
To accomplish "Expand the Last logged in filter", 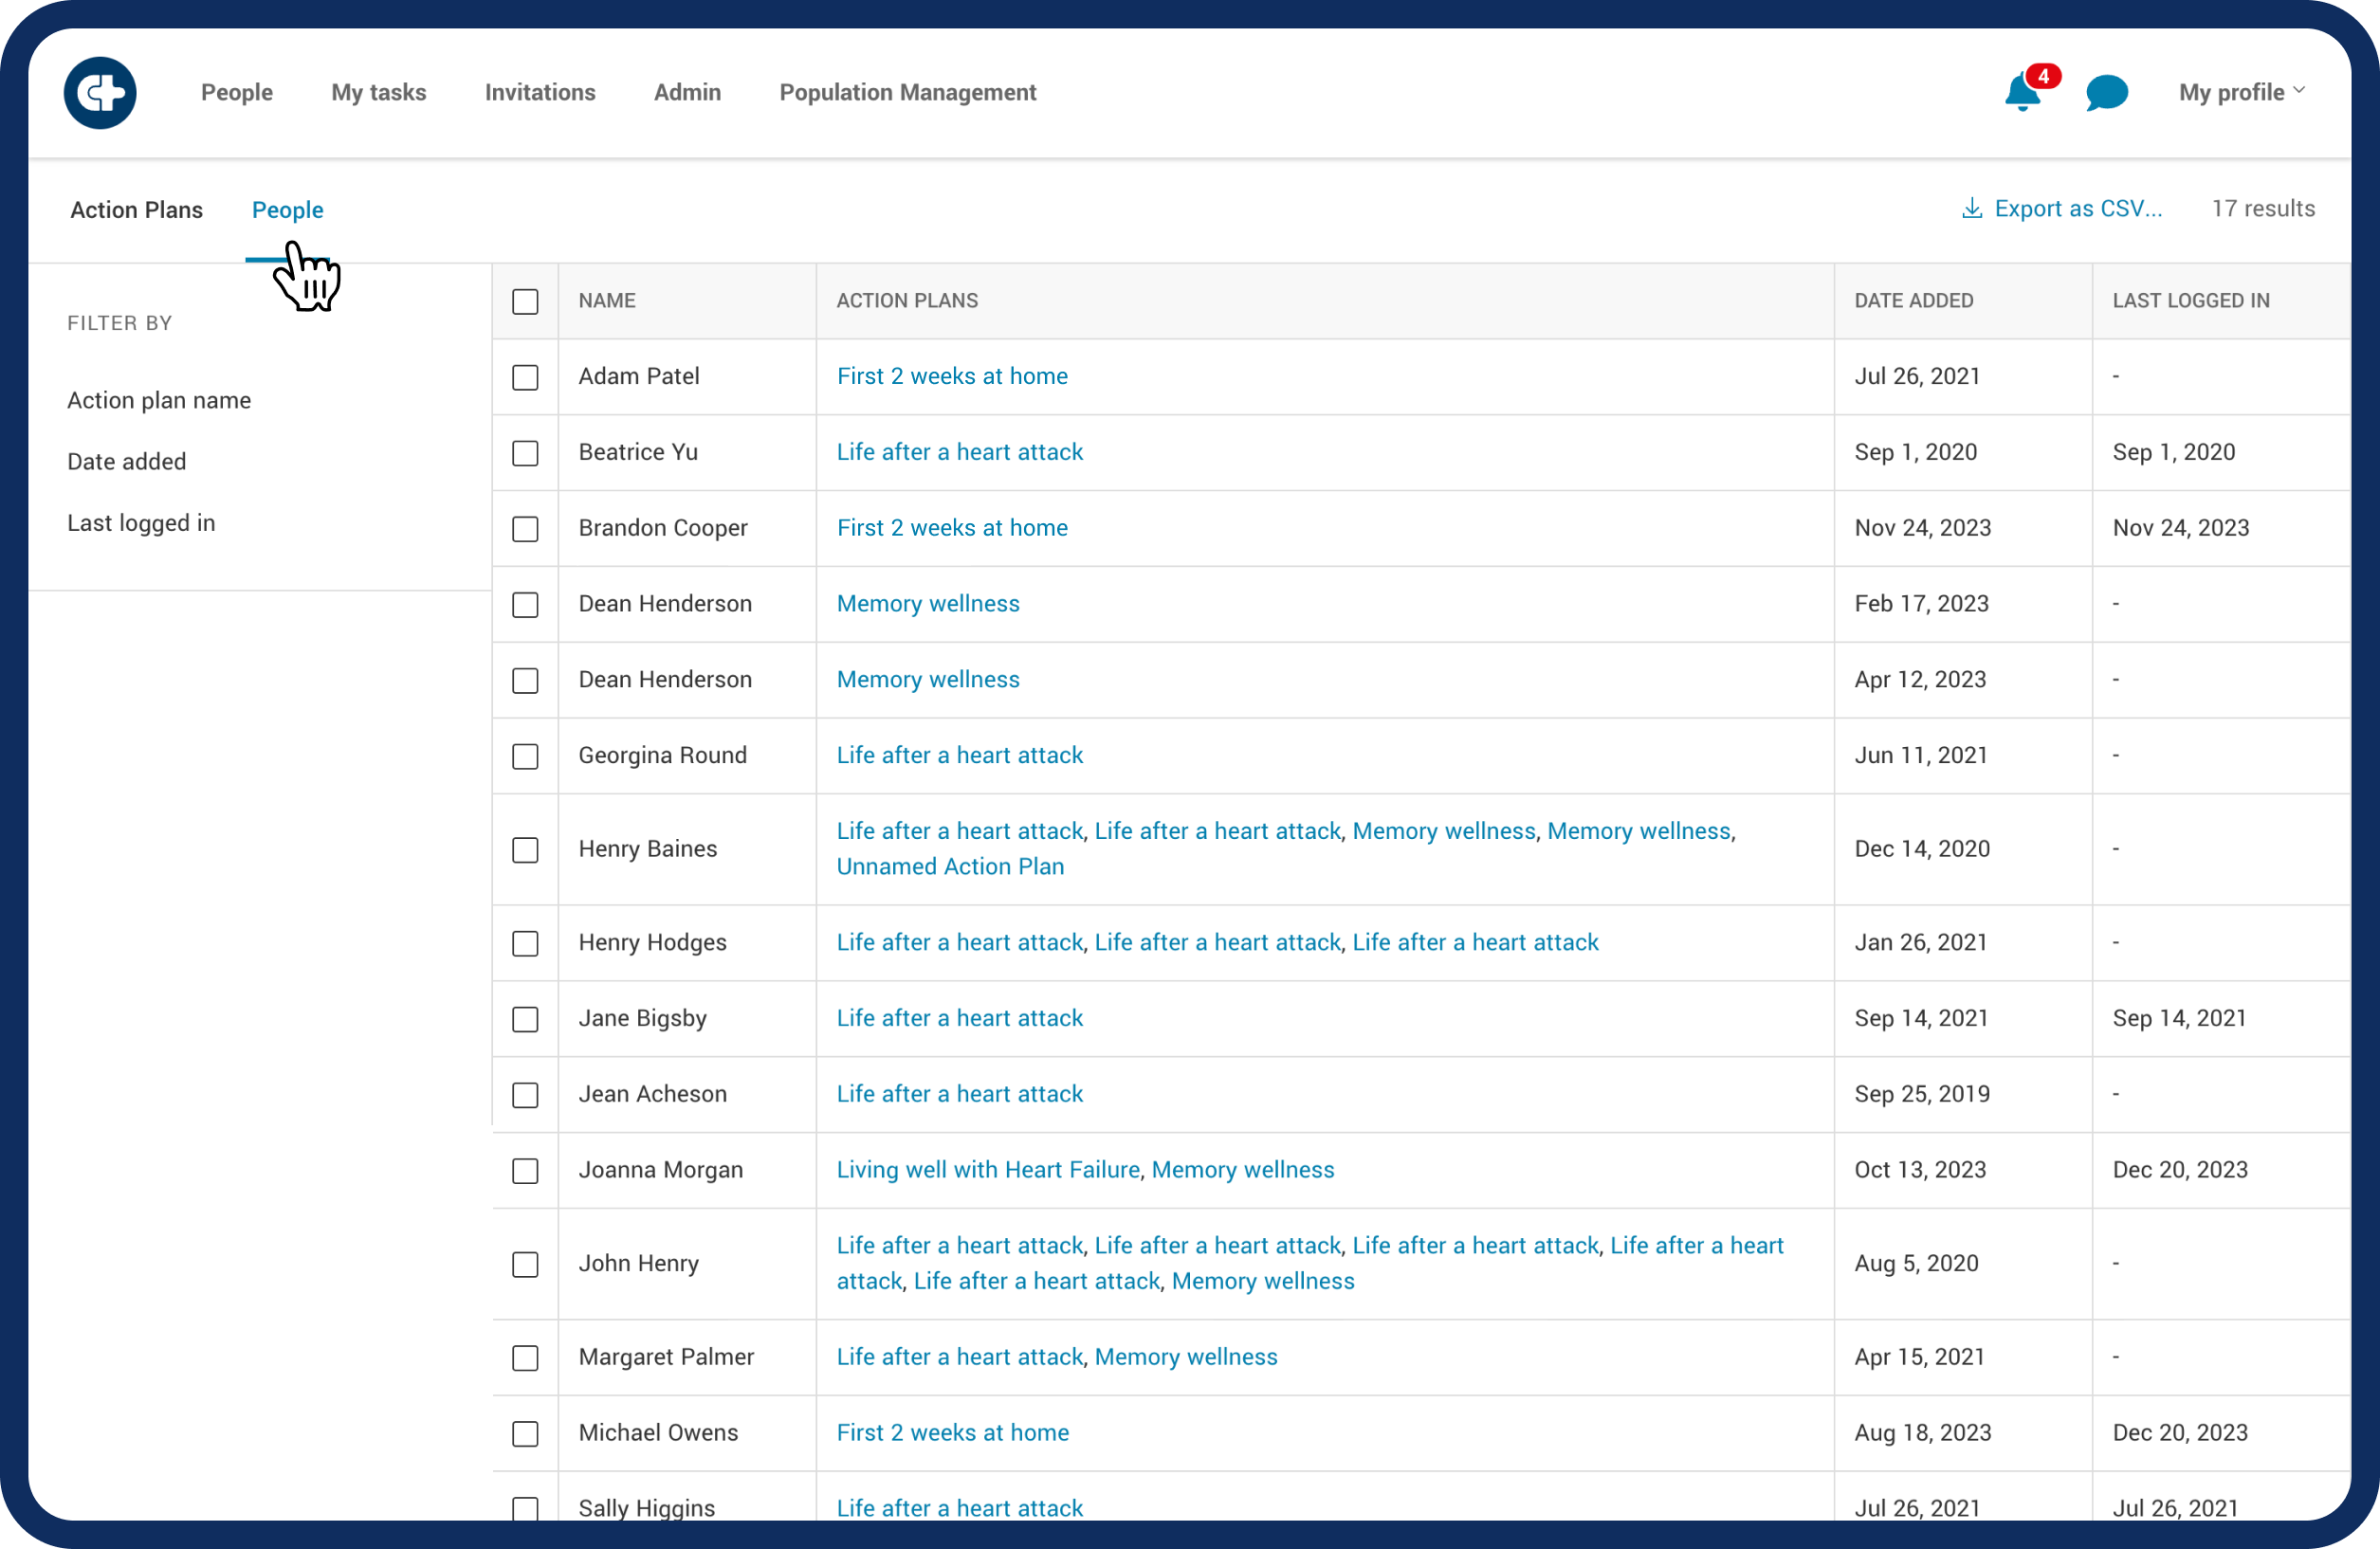I will pos(141,523).
